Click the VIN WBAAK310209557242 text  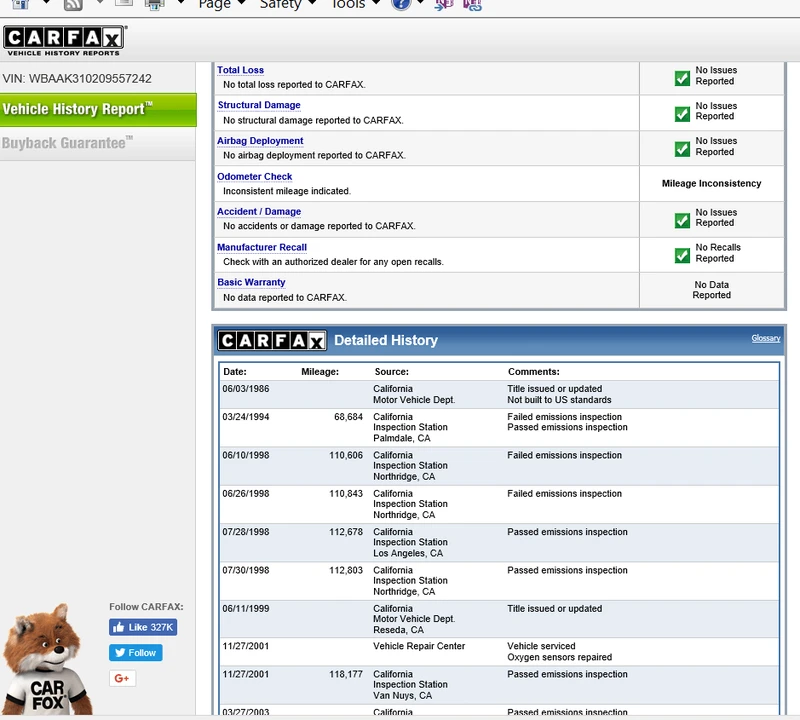[77, 79]
